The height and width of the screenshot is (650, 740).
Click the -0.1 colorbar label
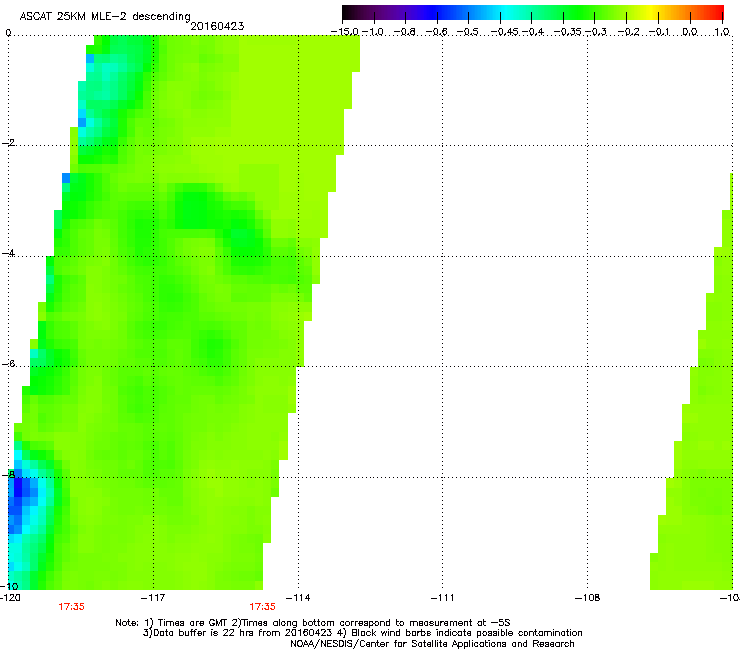pyautogui.click(x=660, y=32)
